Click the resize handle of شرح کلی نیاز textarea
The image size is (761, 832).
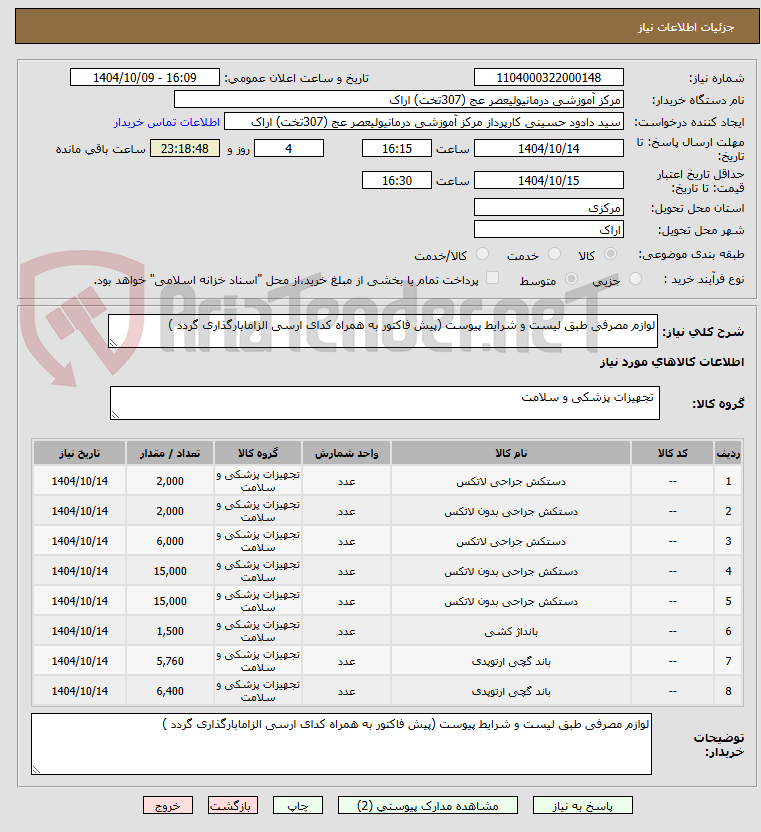pyautogui.click(x=113, y=343)
